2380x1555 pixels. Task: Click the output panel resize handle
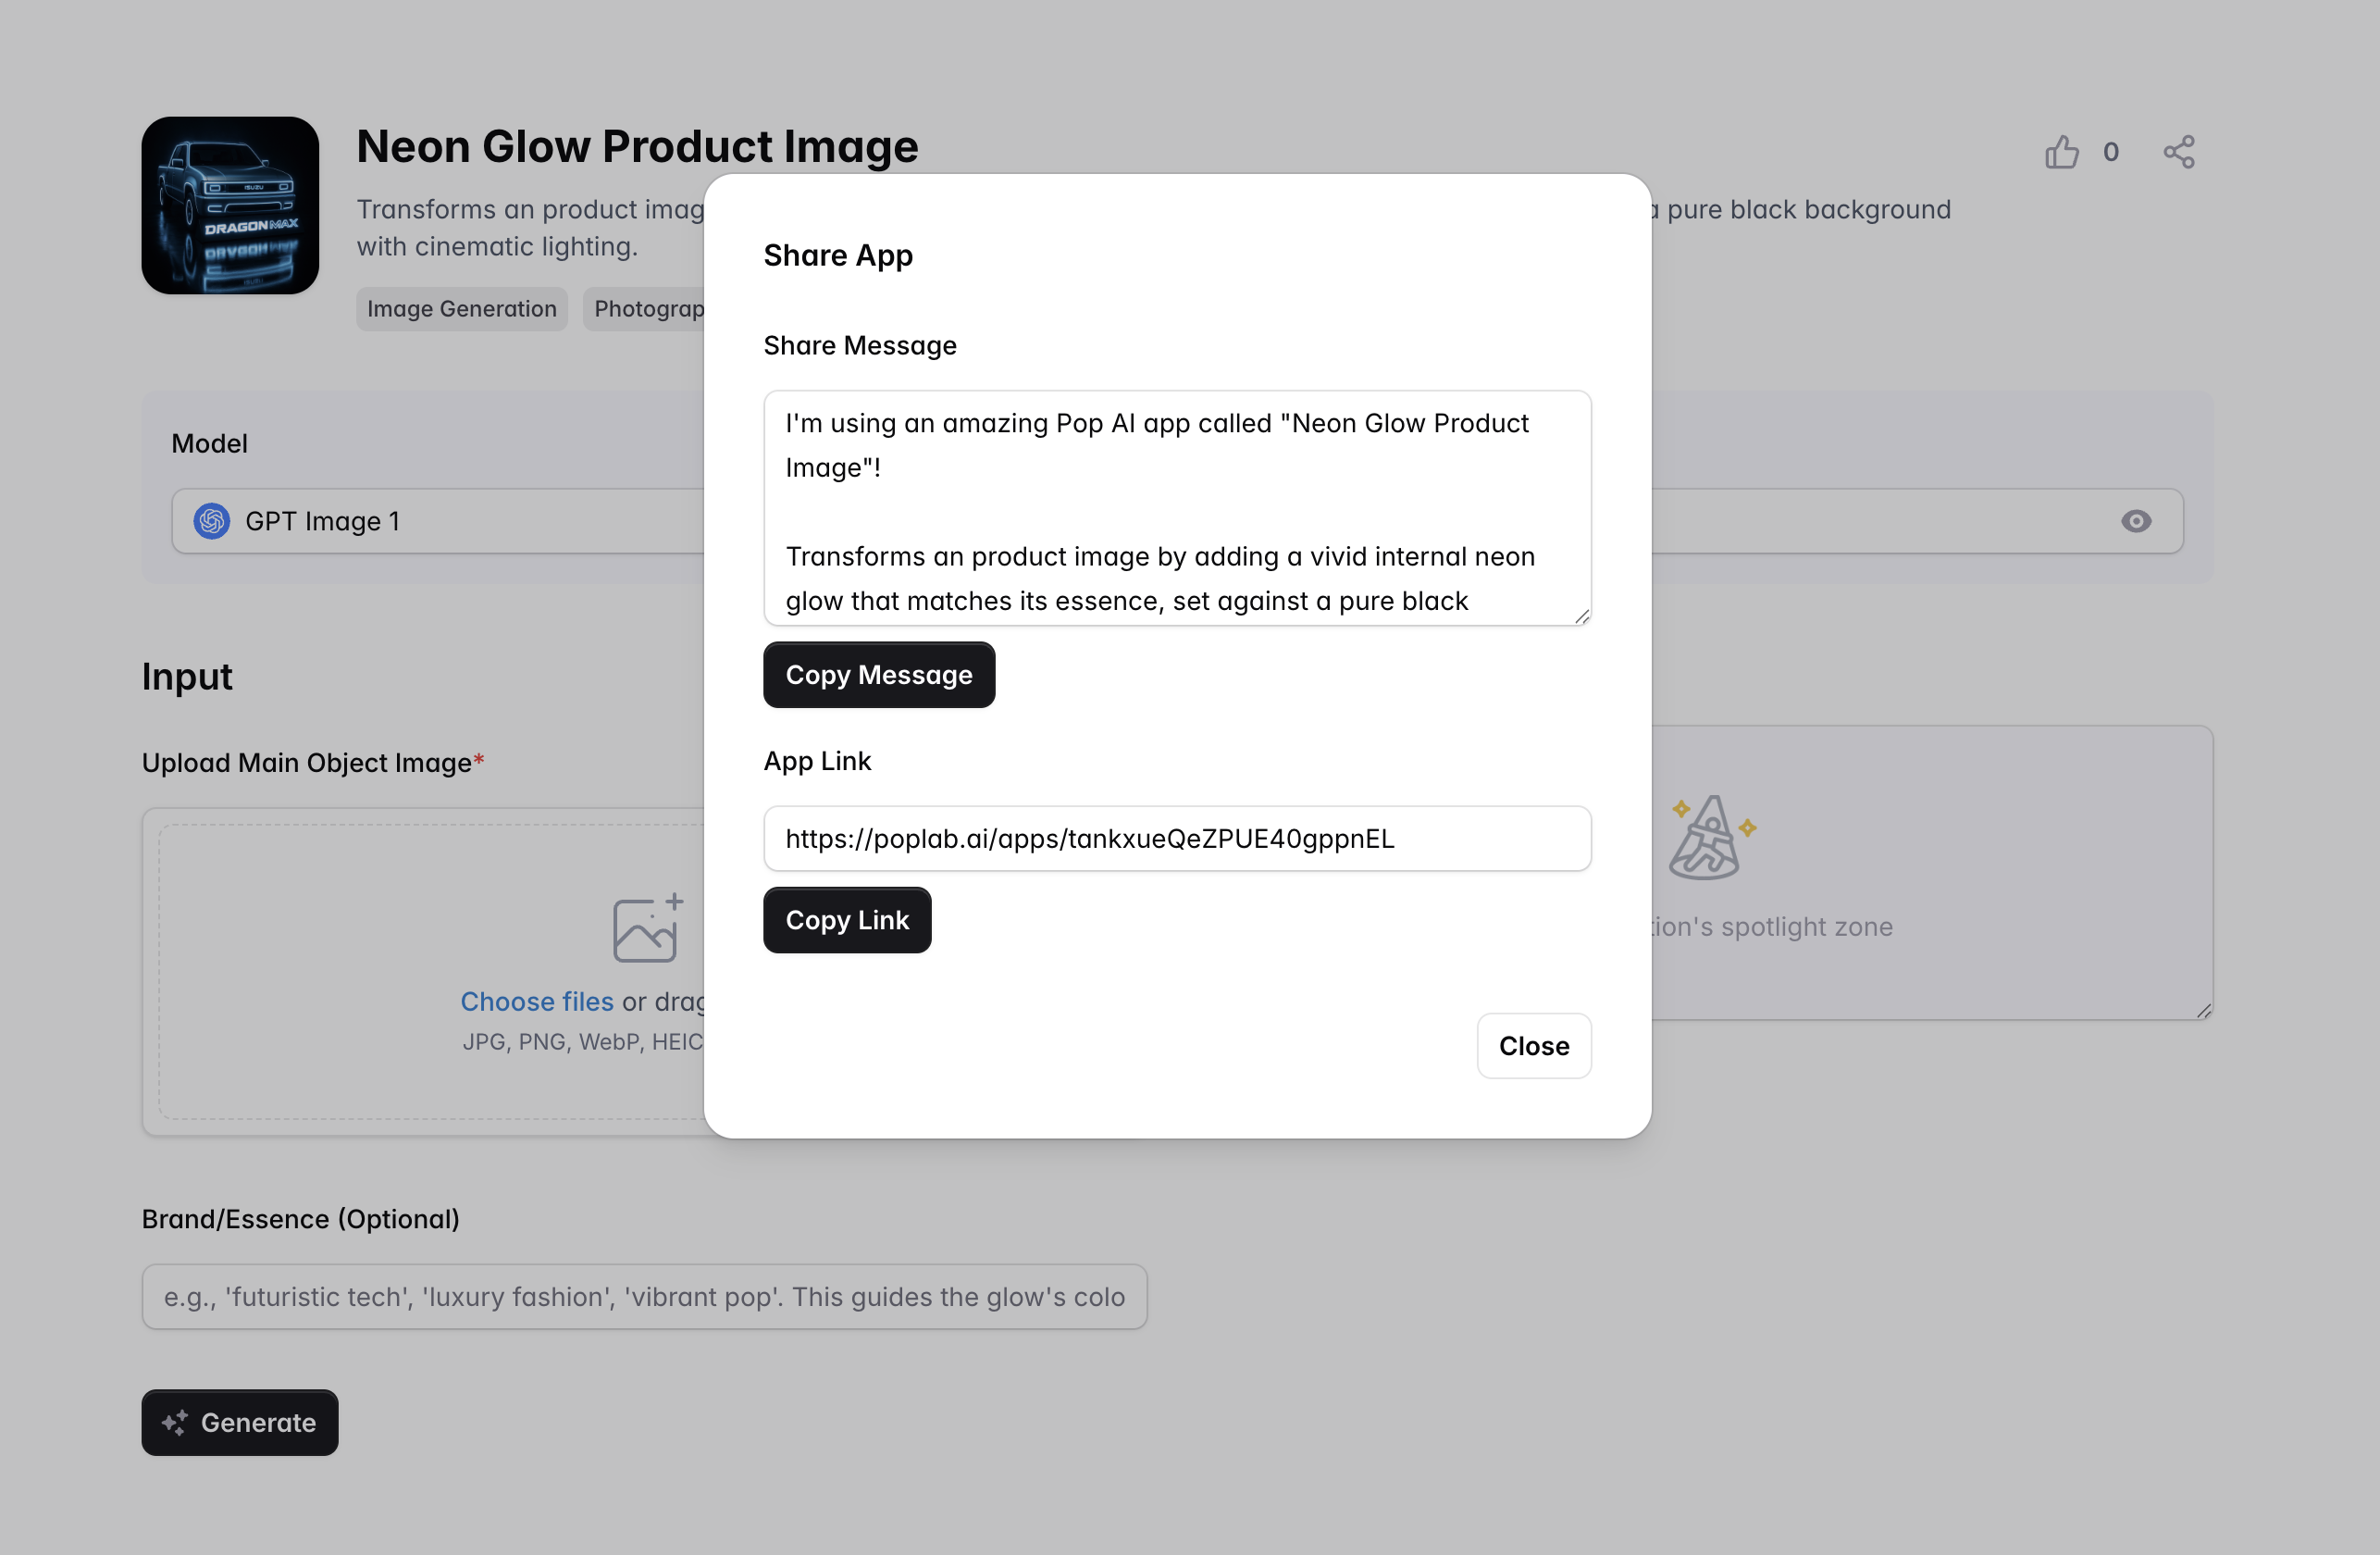pyautogui.click(x=2203, y=1011)
